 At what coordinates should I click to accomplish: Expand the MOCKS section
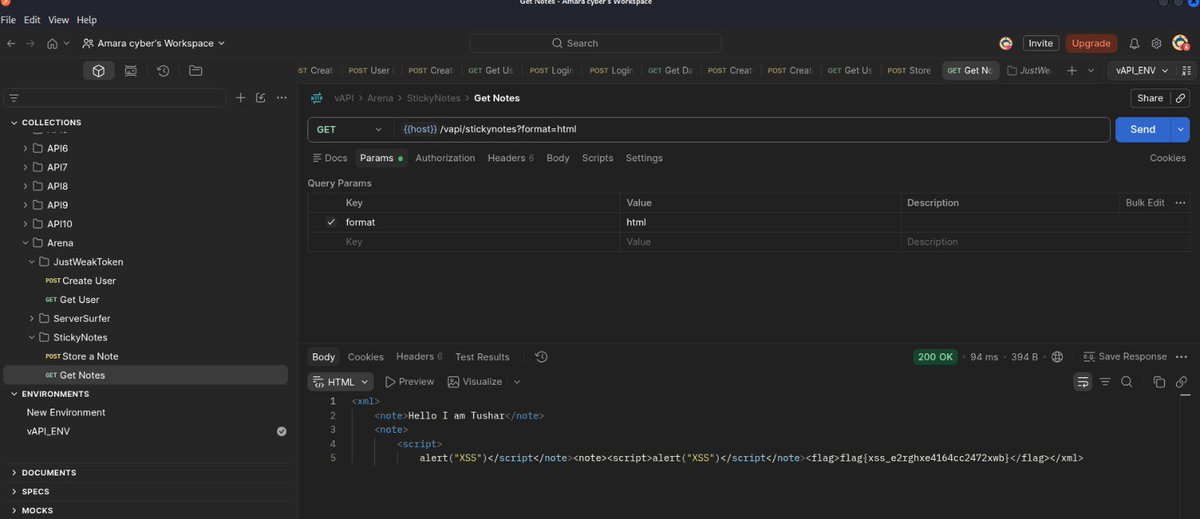(14, 510)
